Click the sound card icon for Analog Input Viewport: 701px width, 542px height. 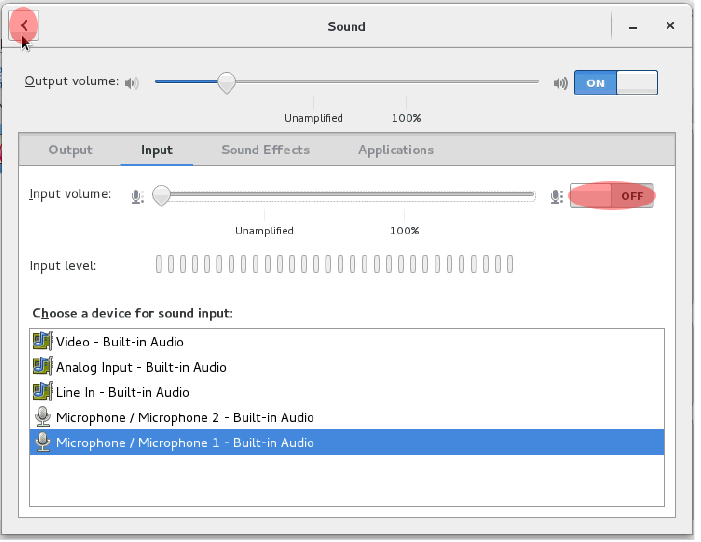[x=43, y=366]
